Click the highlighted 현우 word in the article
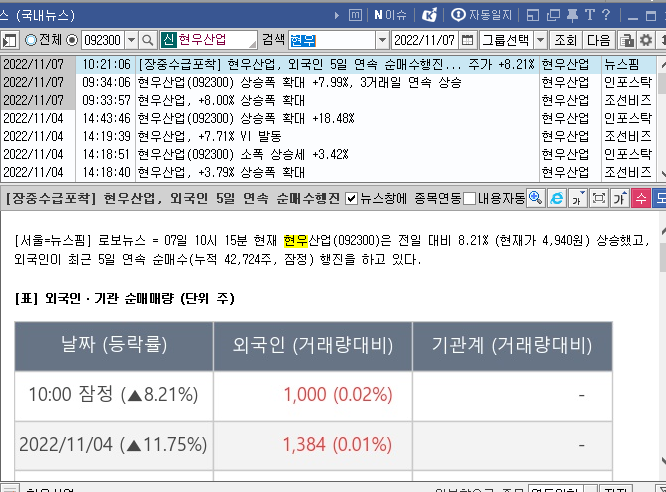This screenshot has width=666, height=492. coord(296,241)
